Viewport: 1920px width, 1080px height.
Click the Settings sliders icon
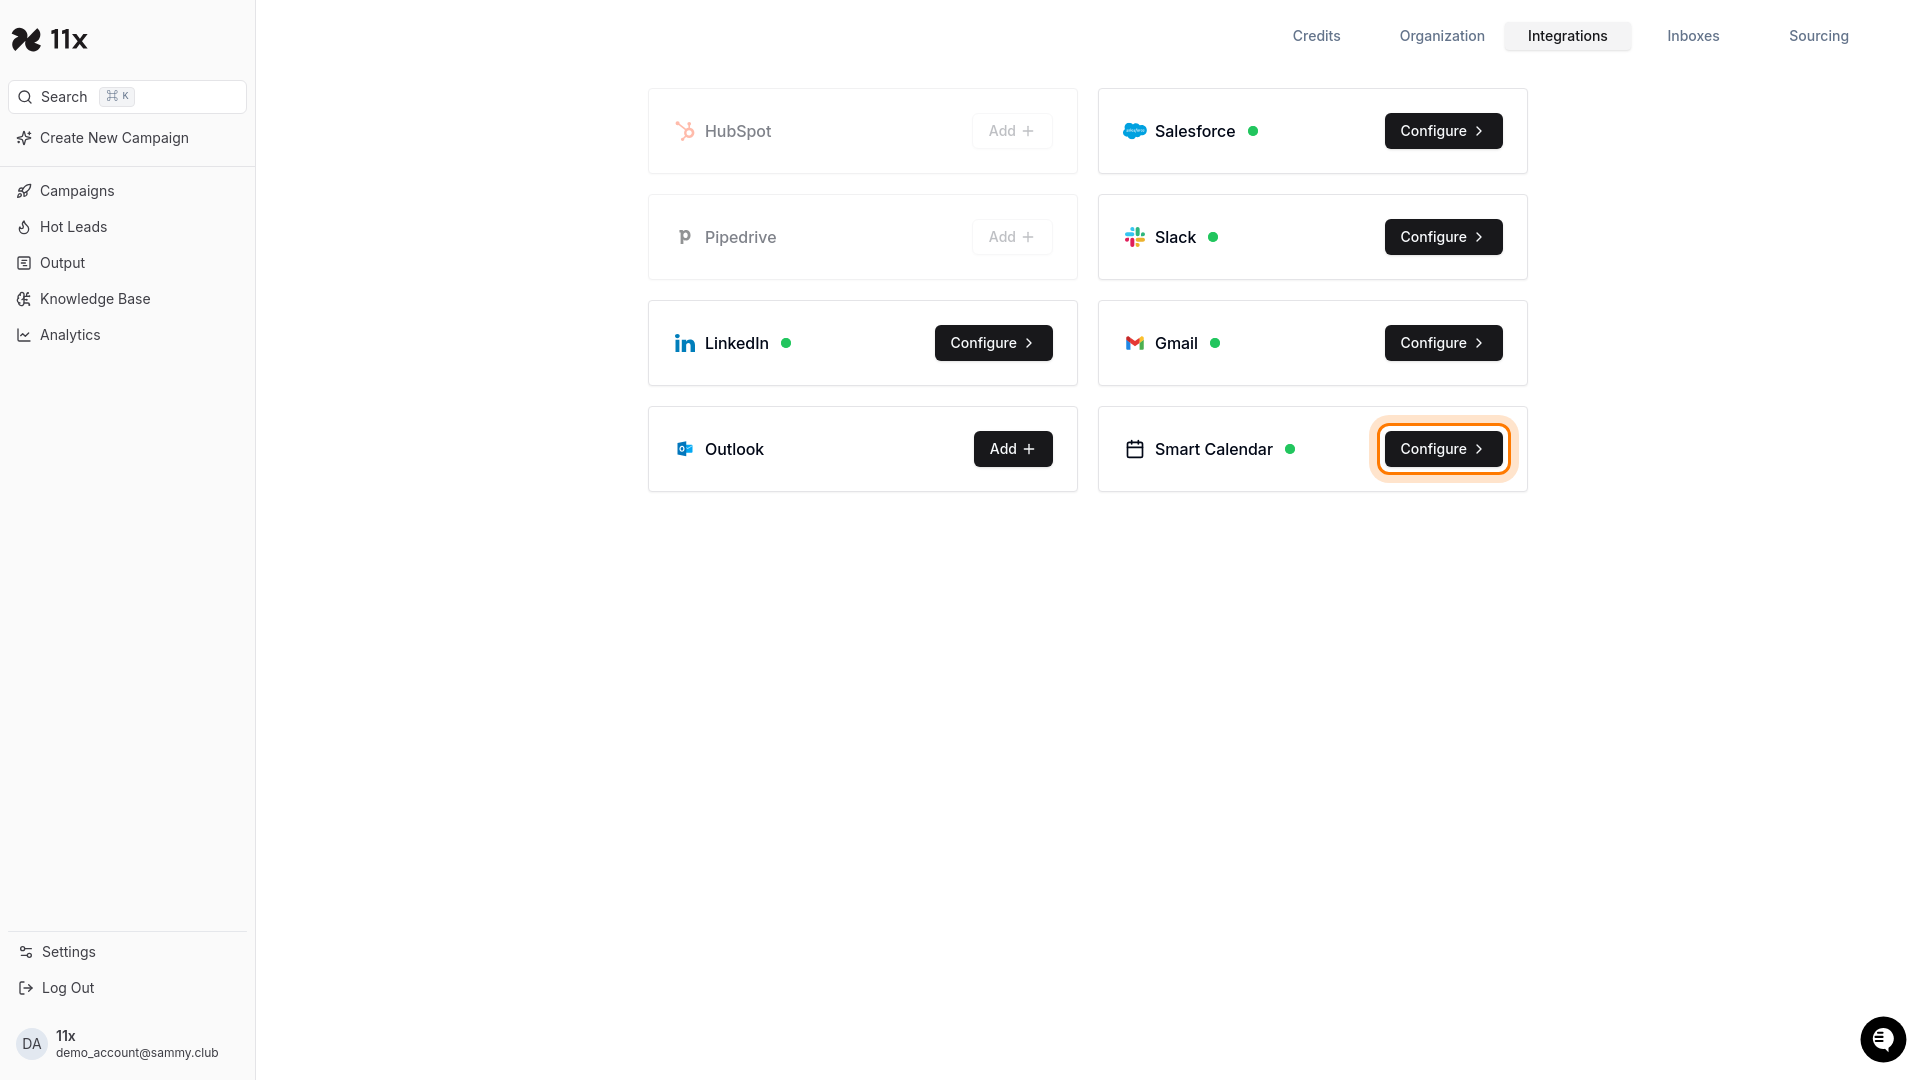[x=26, y=952]
